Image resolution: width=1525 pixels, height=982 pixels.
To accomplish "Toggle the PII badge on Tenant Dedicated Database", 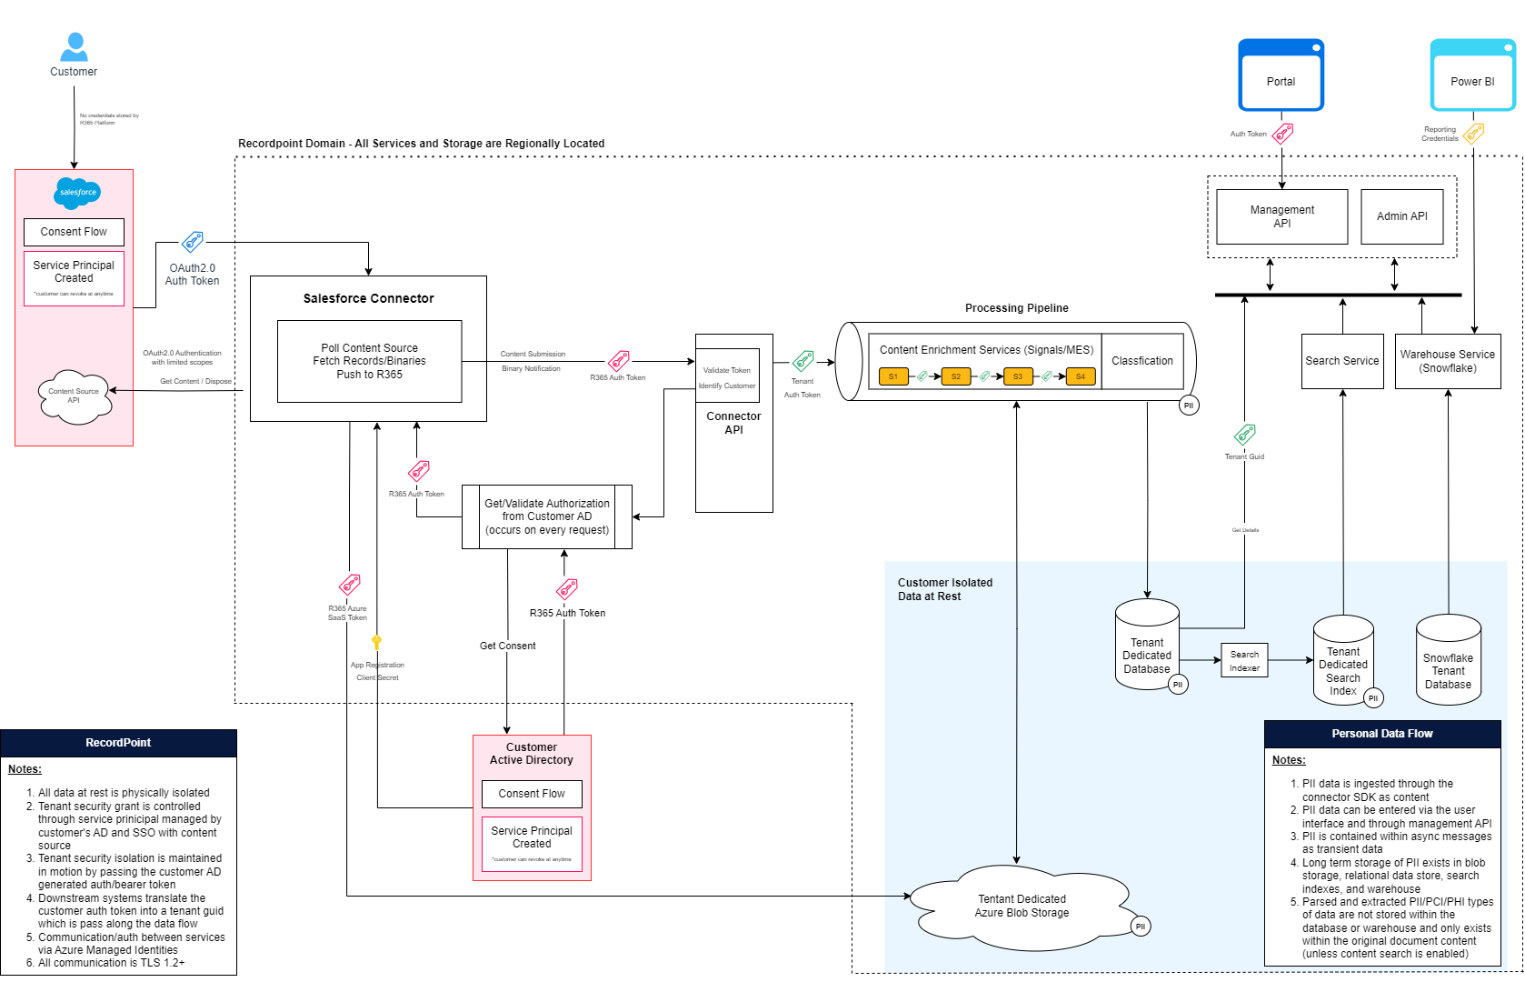I will pyautogui.click(x=1177, y=684).
